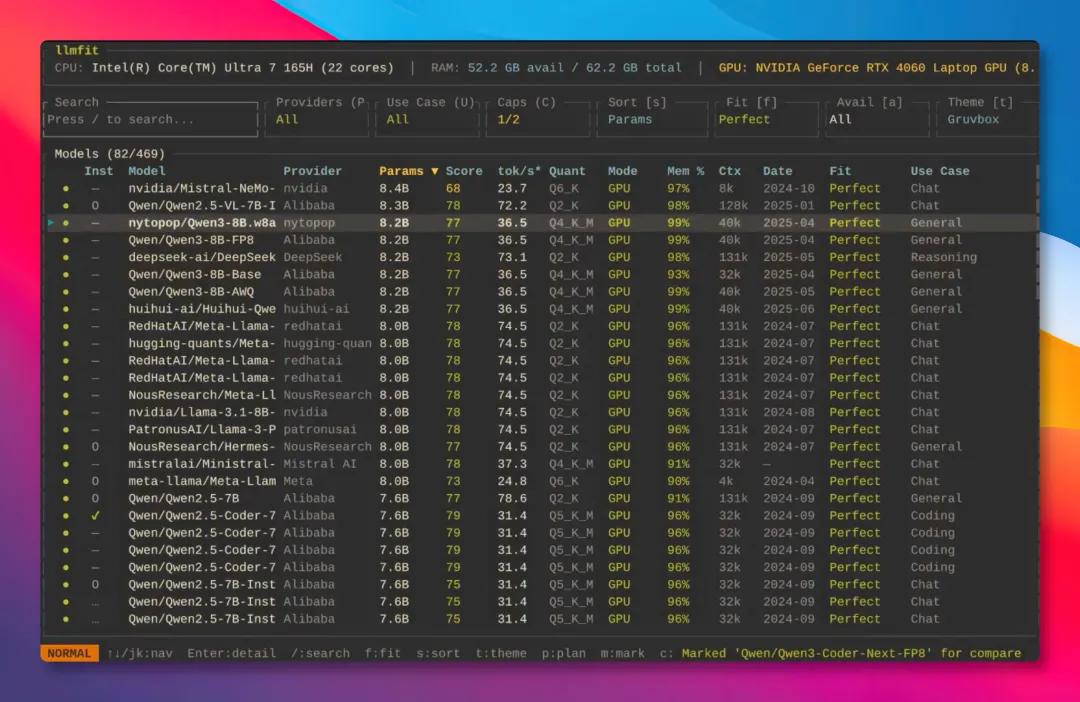Focus the Search input box

click(150, 119)
